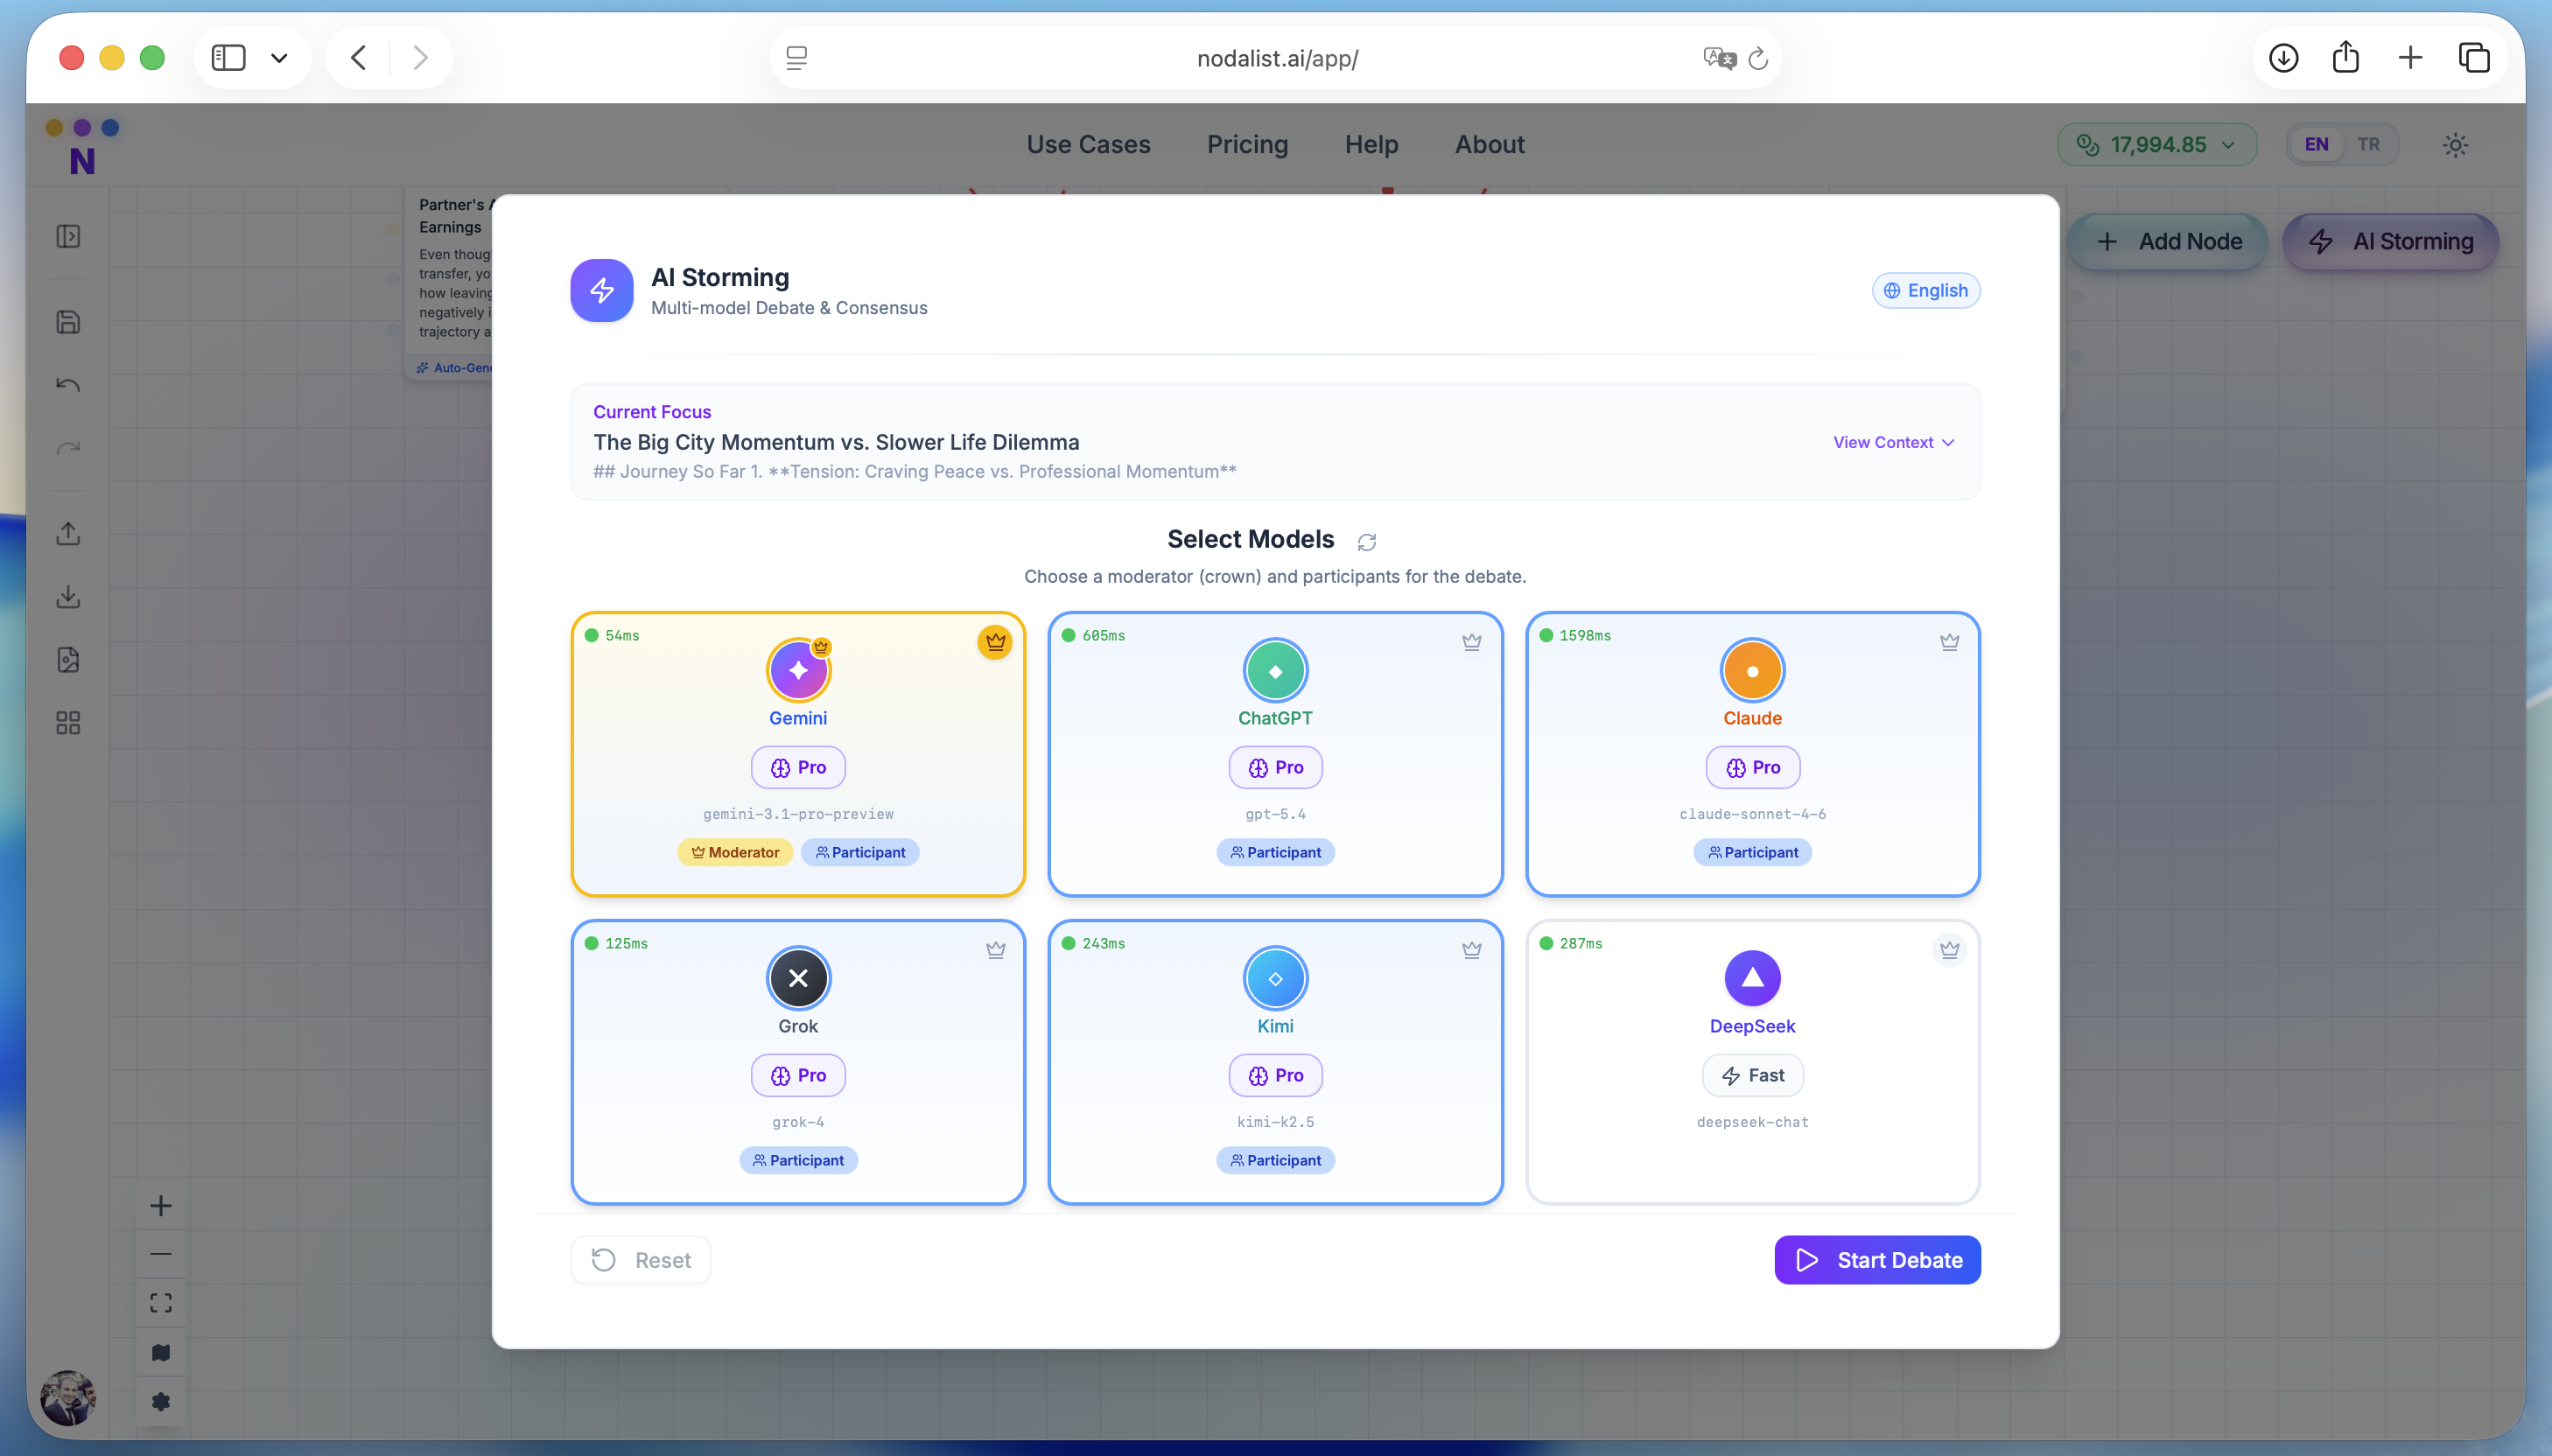Image resolution: width=2552 pixels, height=1456 pixels.
Task: Toggle the light/dark theme sun icon
Action: coord(2455,145)
